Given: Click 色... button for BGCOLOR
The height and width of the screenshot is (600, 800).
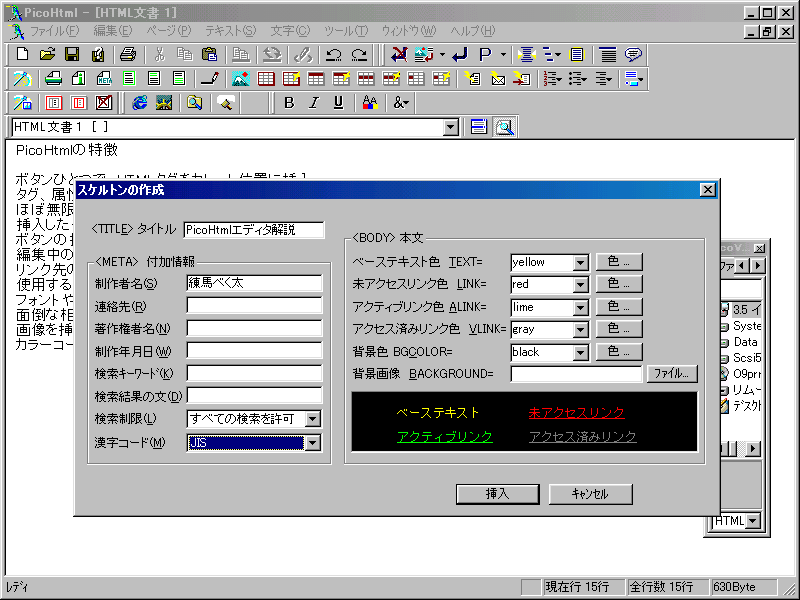Looking at the screenshot, I should (619, 351).
